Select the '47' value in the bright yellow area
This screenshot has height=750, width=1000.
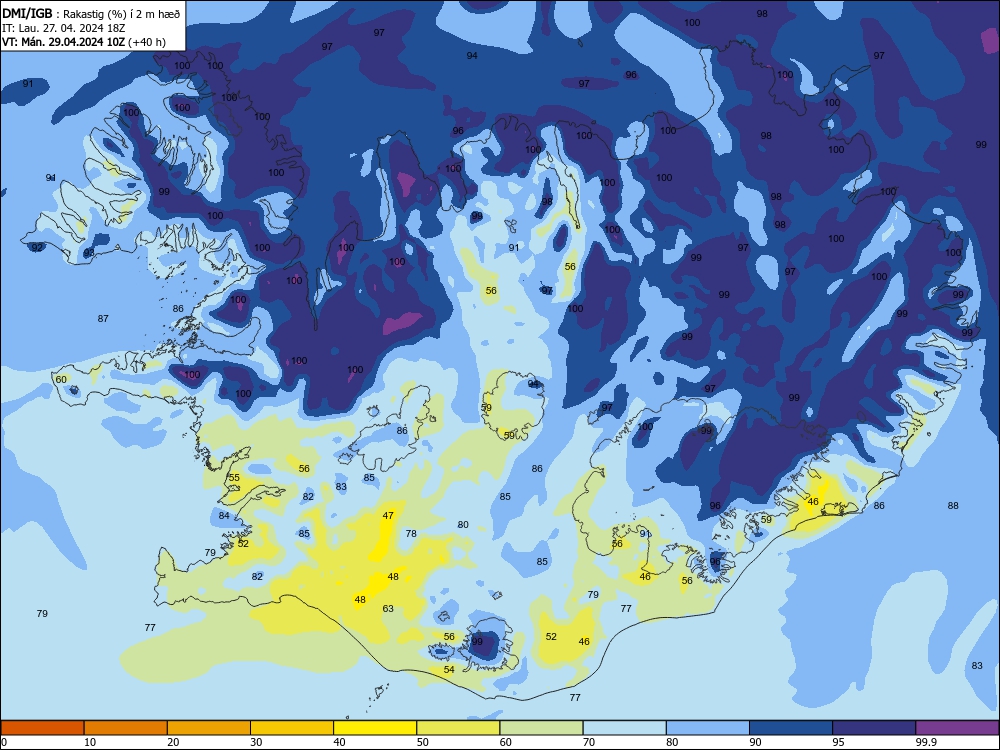(x=388, y=515)
